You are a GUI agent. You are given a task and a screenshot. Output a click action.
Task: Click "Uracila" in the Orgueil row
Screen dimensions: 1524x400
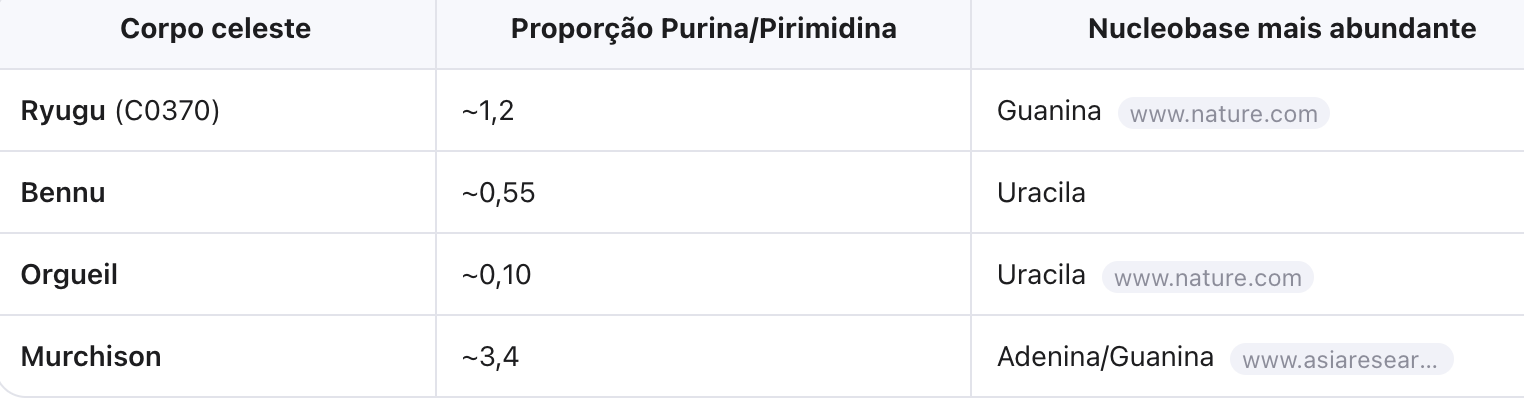(x=1041, y=275)
